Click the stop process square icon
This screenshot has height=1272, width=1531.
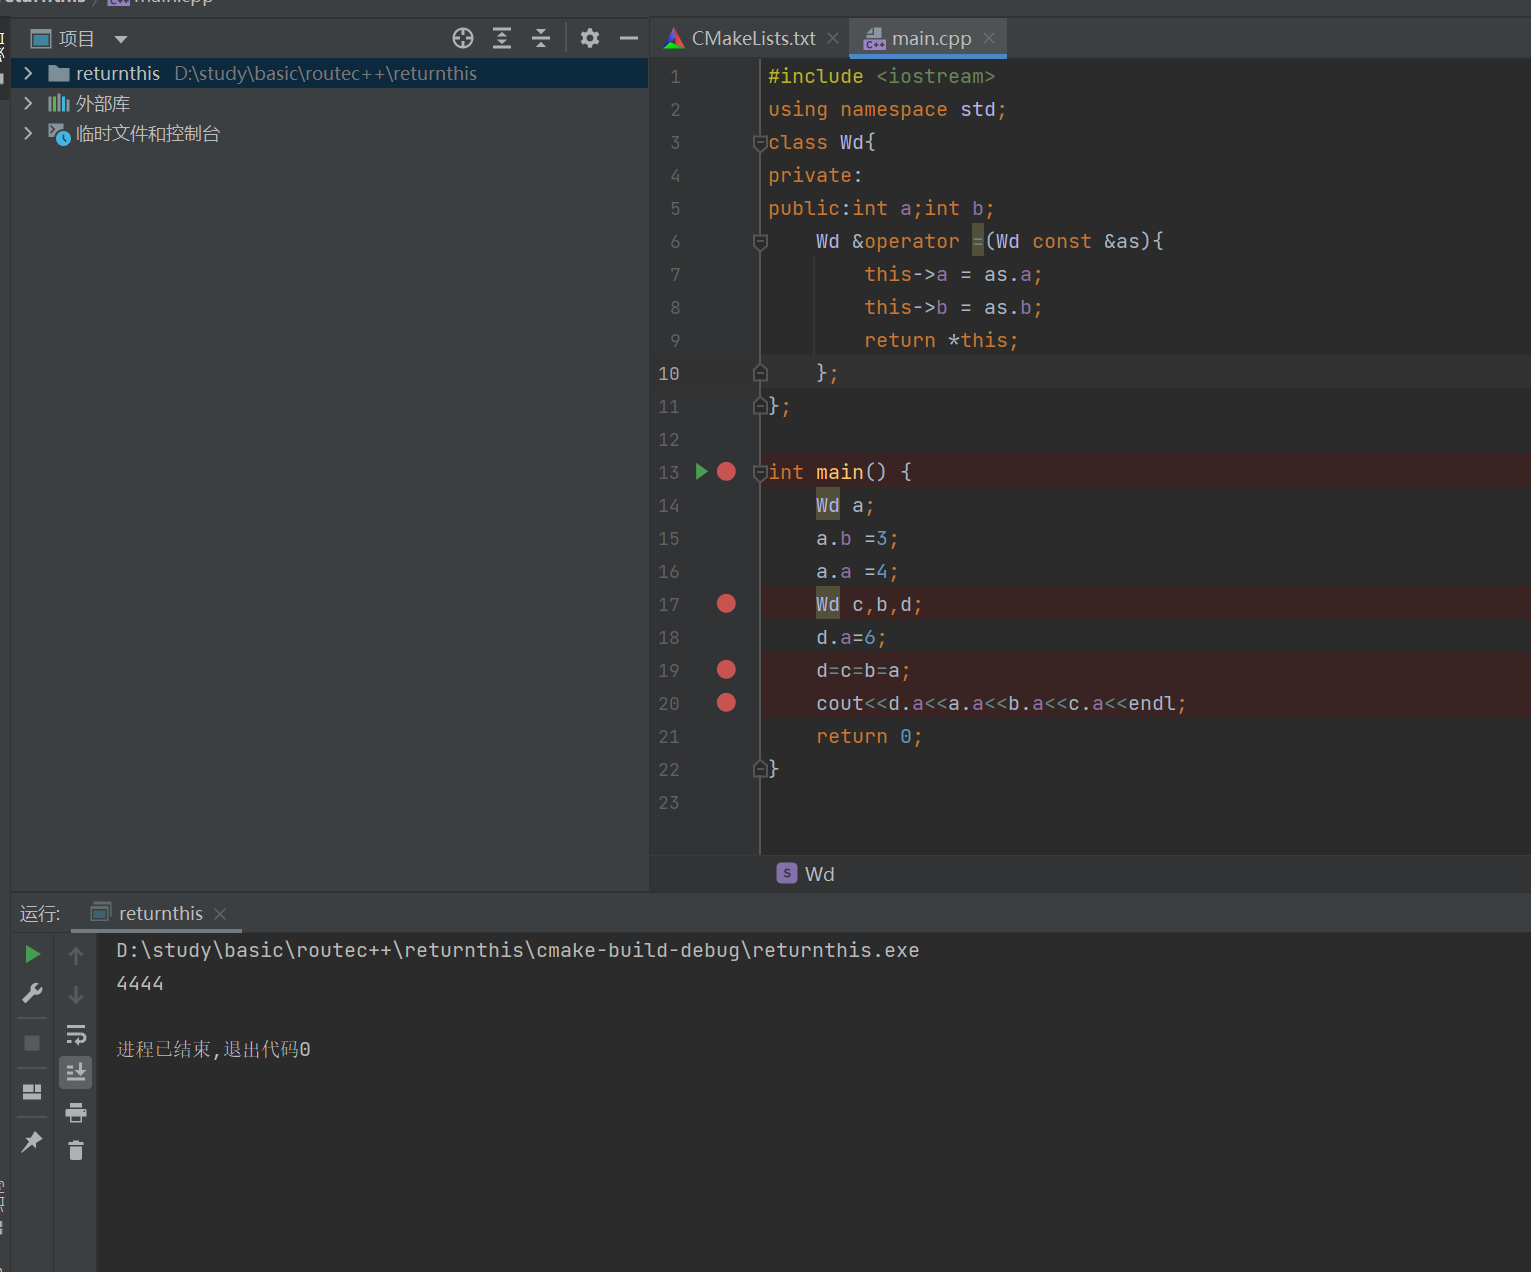[x=32, y=1043]
